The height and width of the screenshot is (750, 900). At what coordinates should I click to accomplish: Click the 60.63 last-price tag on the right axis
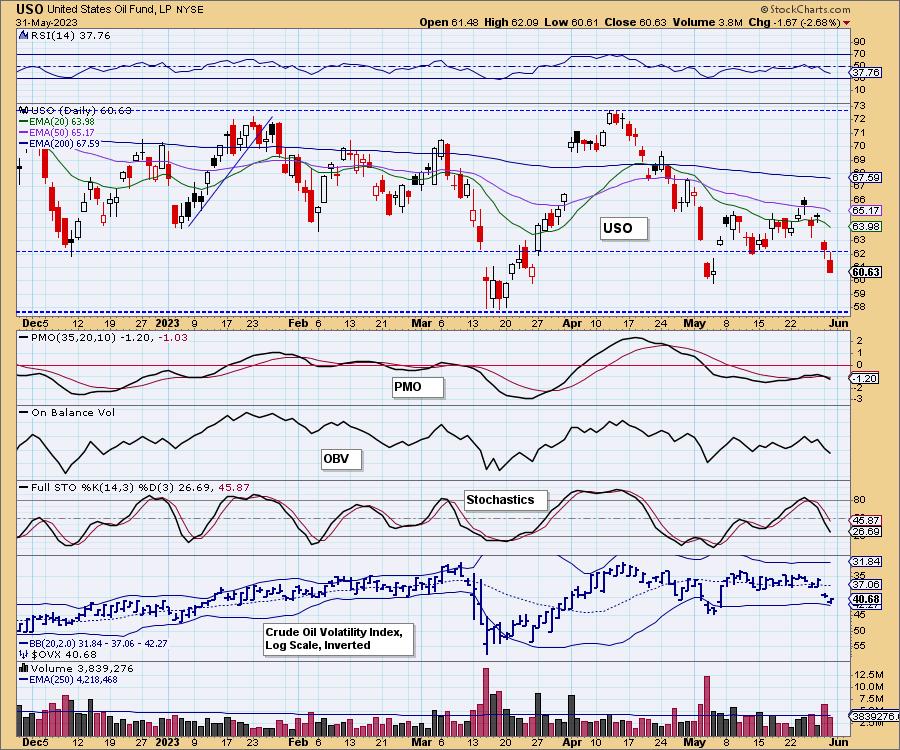(865, 272)
